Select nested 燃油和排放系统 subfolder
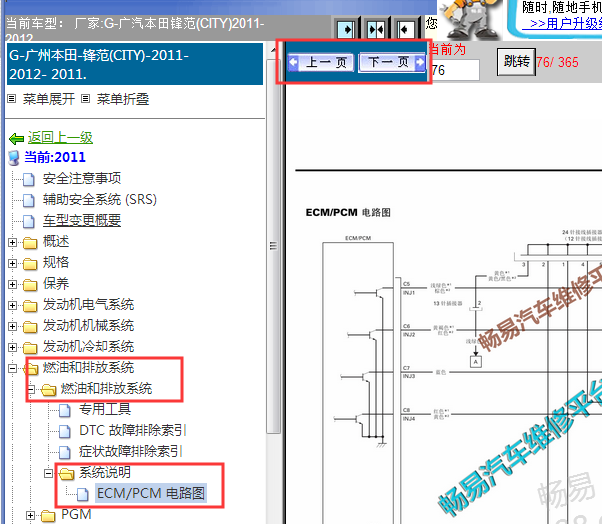 coord(106,388)
